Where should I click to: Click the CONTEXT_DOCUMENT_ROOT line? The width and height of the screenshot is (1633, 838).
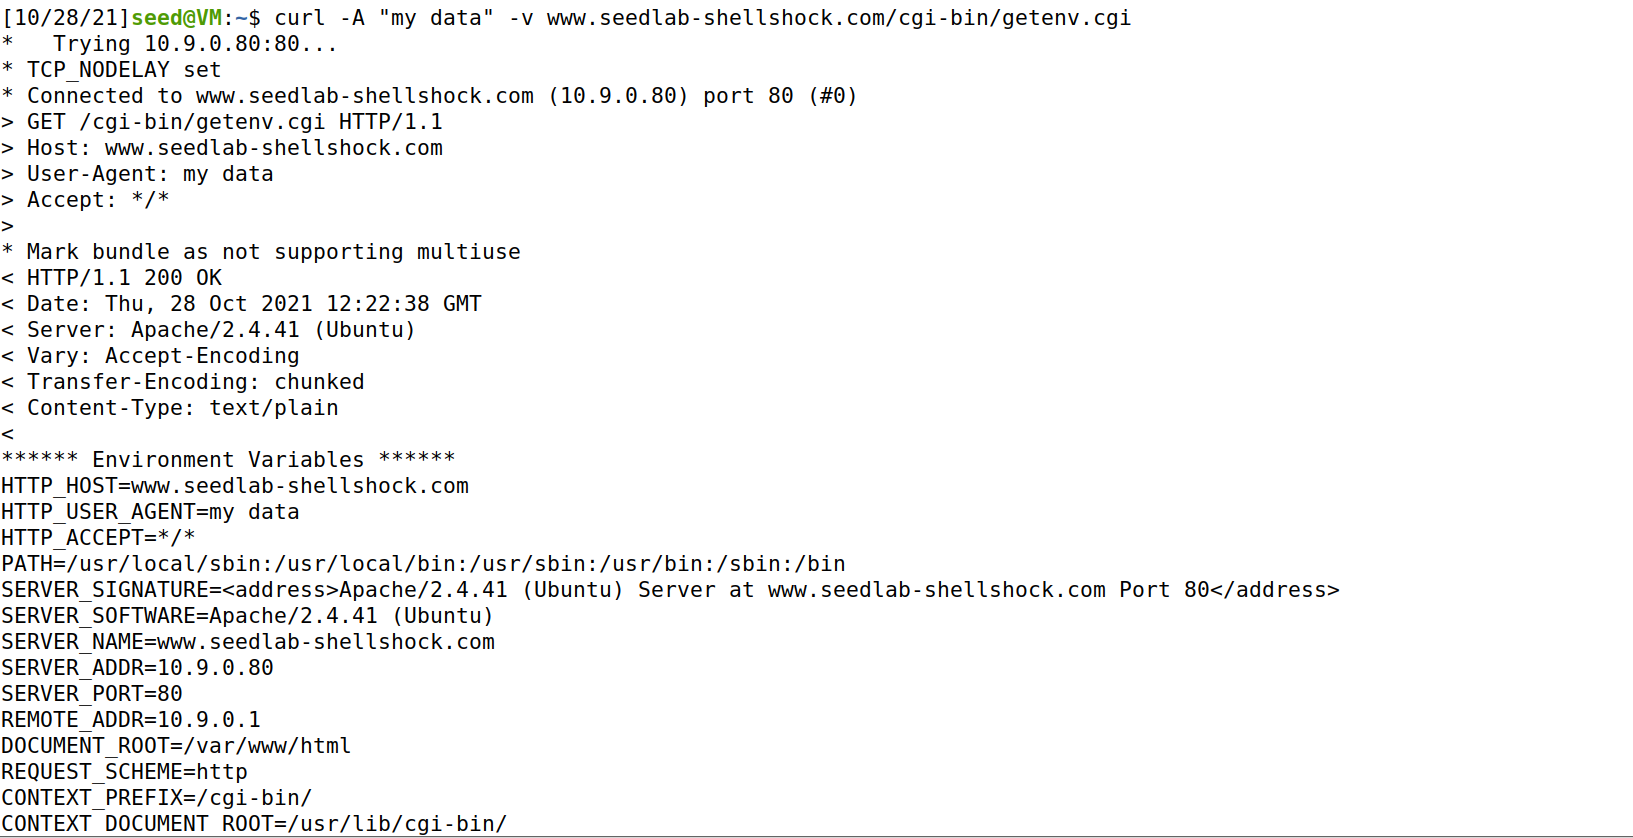(x=254, y=824)
